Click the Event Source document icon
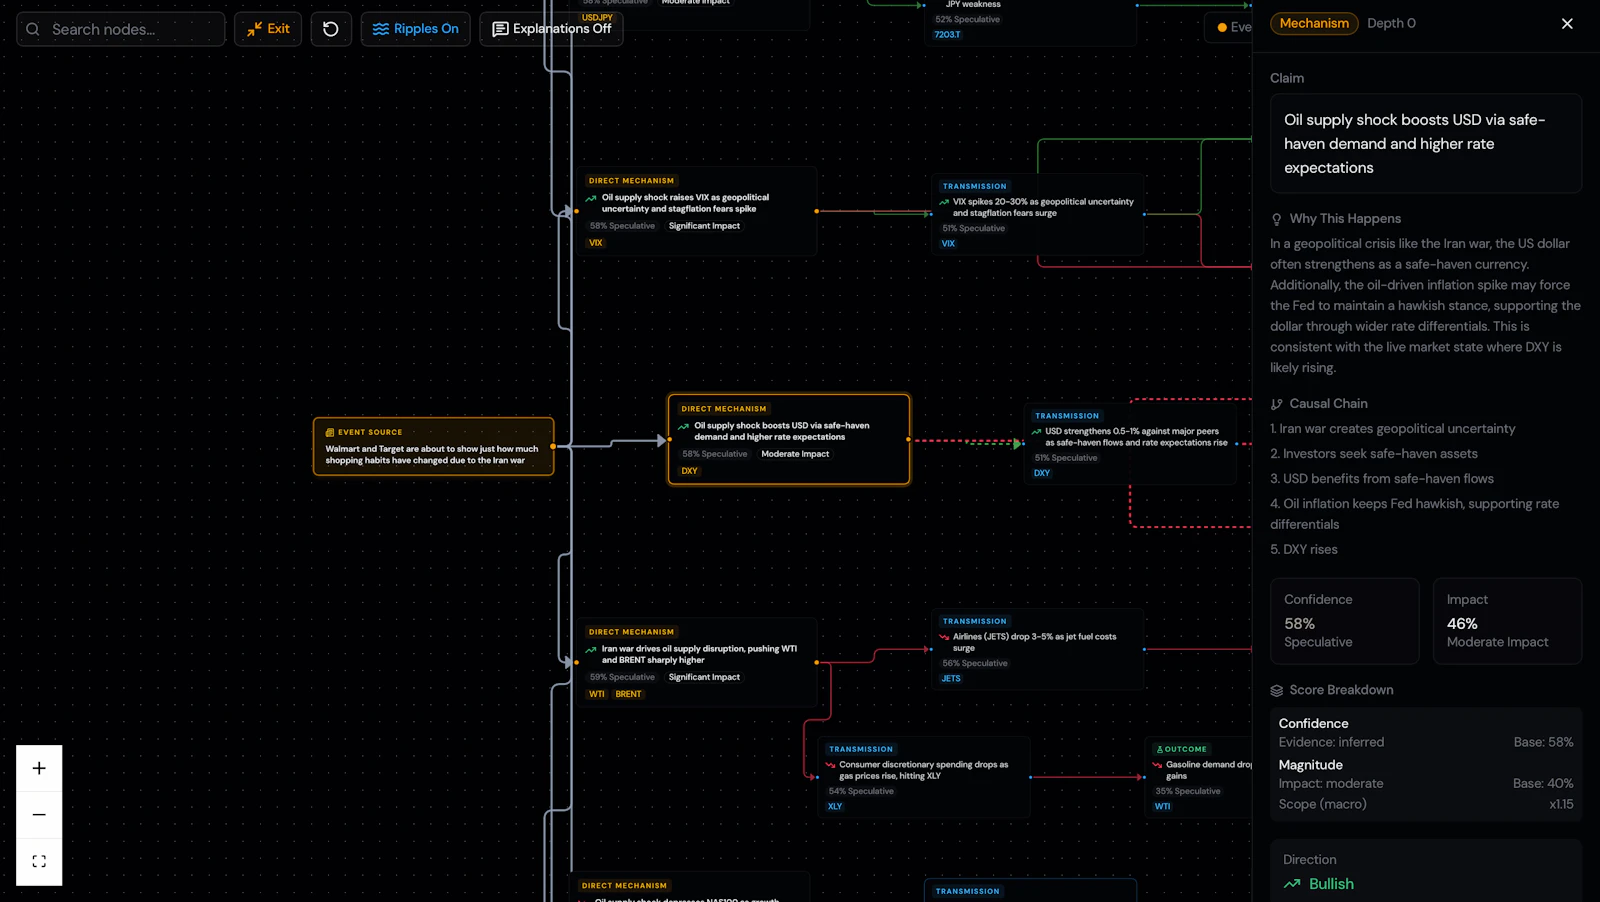 330,433
